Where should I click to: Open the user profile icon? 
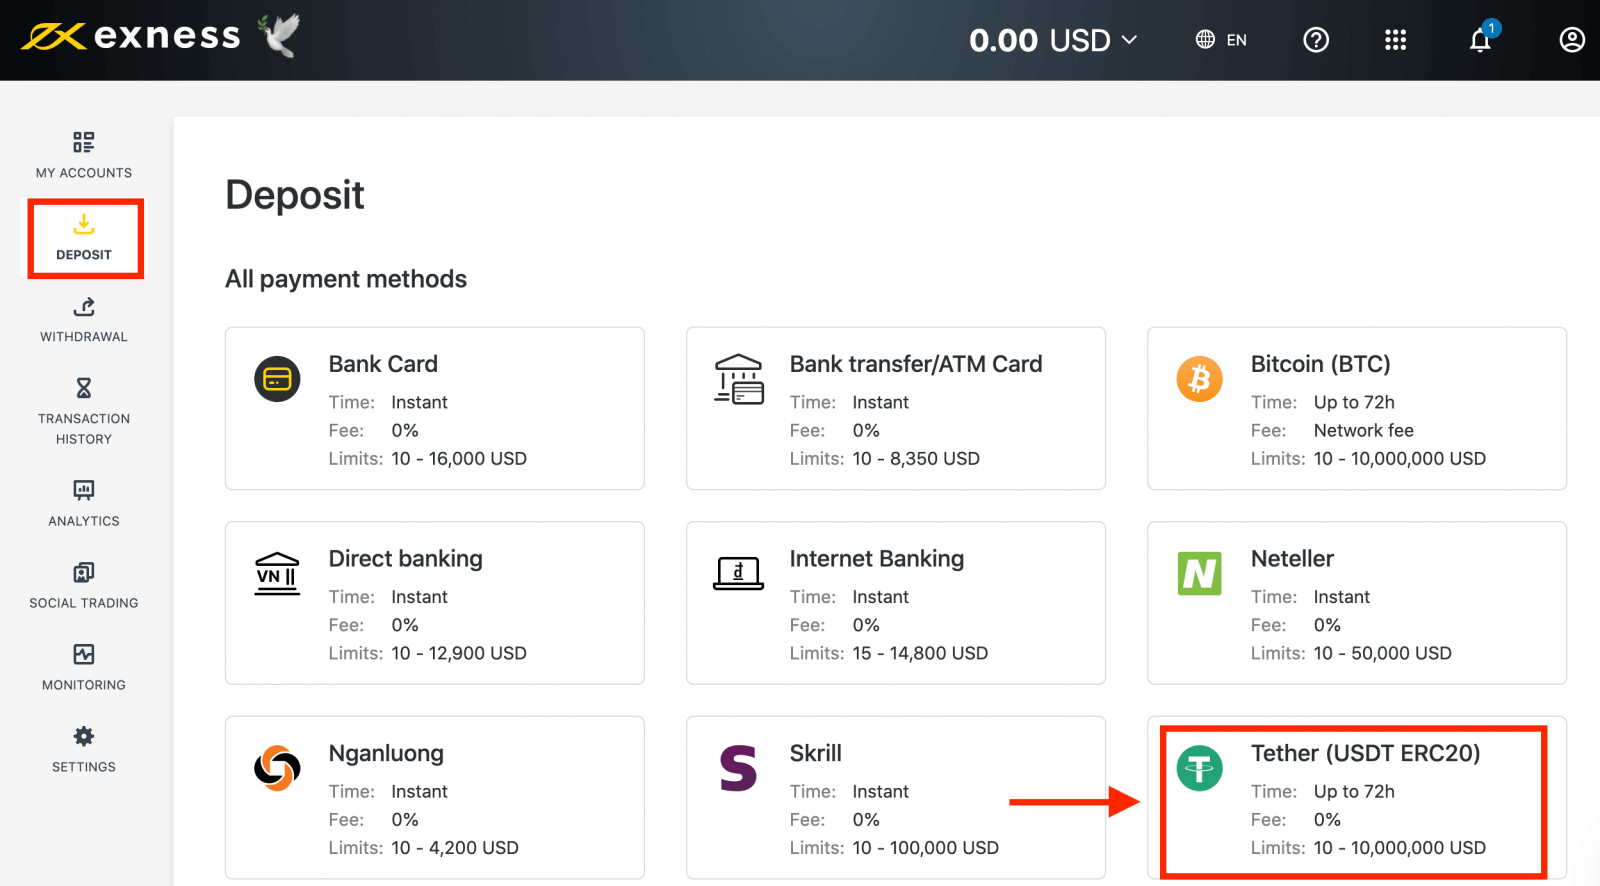[x=1571, y=40]
